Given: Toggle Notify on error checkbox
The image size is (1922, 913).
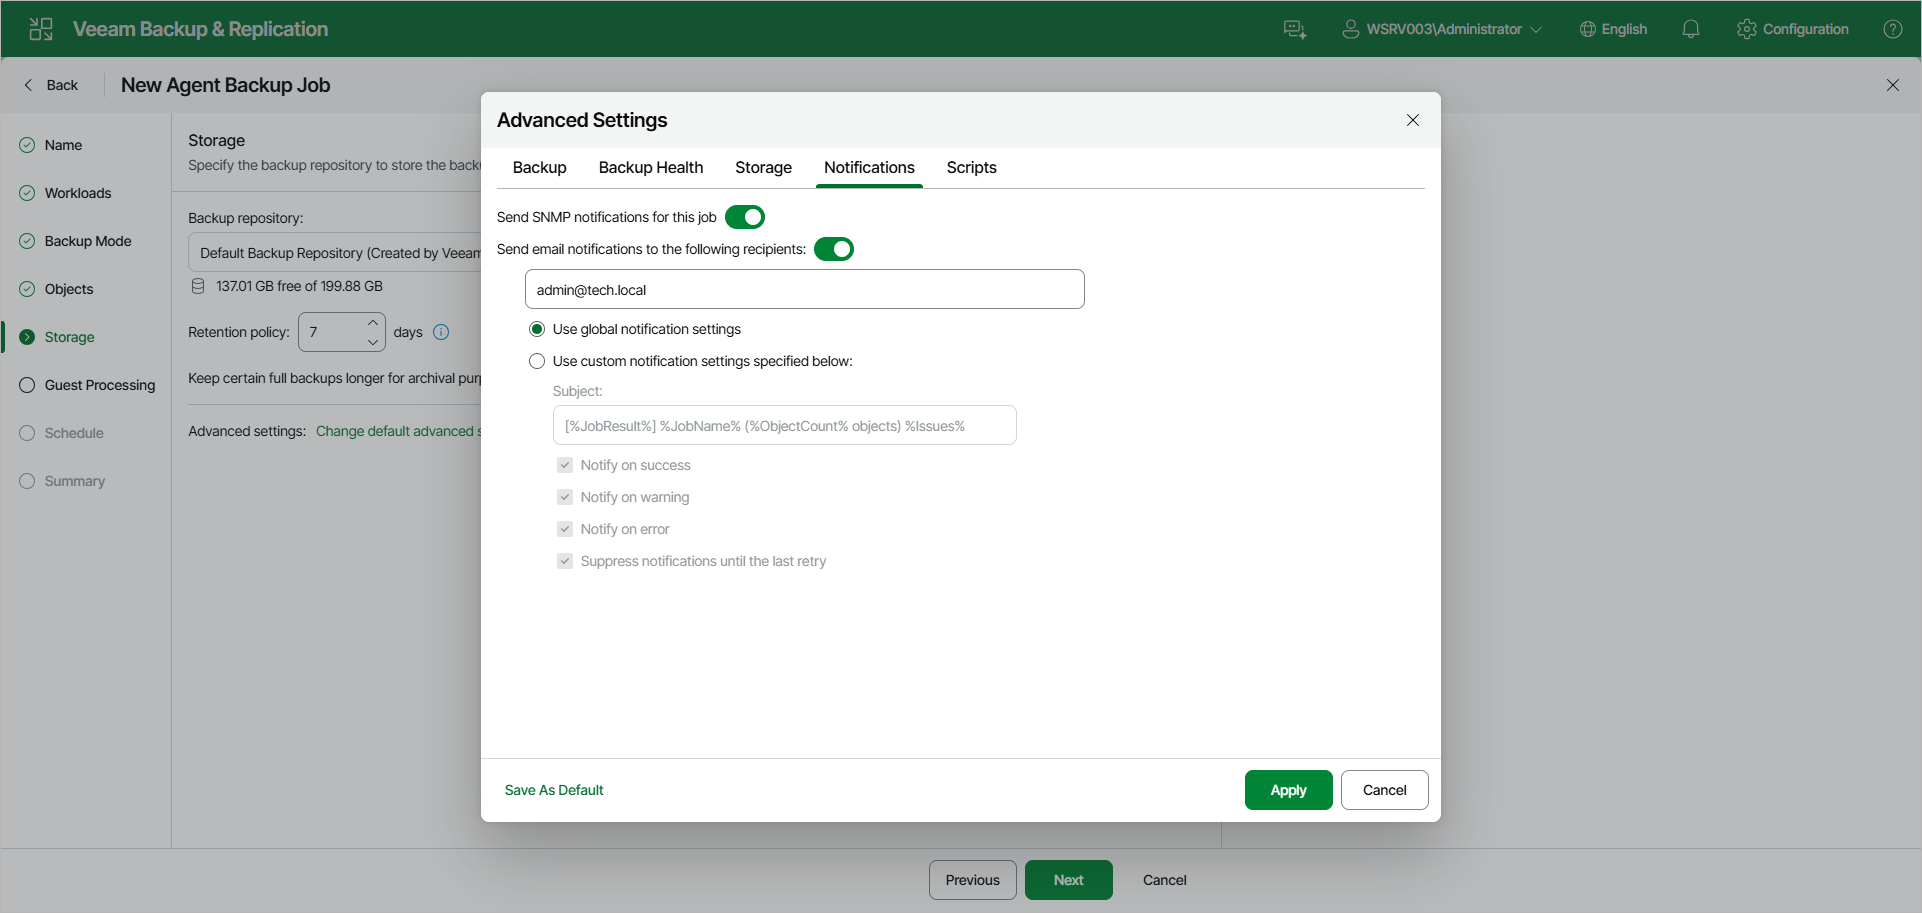Looking at the screenshot, I should (x=565, y=529).
